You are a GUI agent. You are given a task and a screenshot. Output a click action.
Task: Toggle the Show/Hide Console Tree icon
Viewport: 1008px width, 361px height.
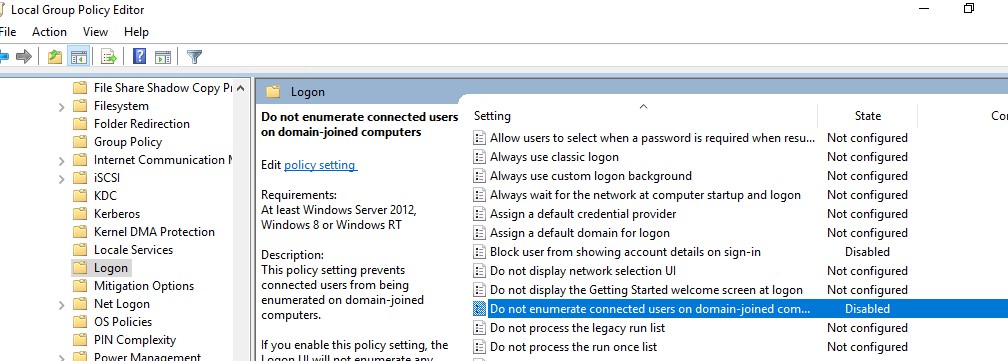coord(79,57)
